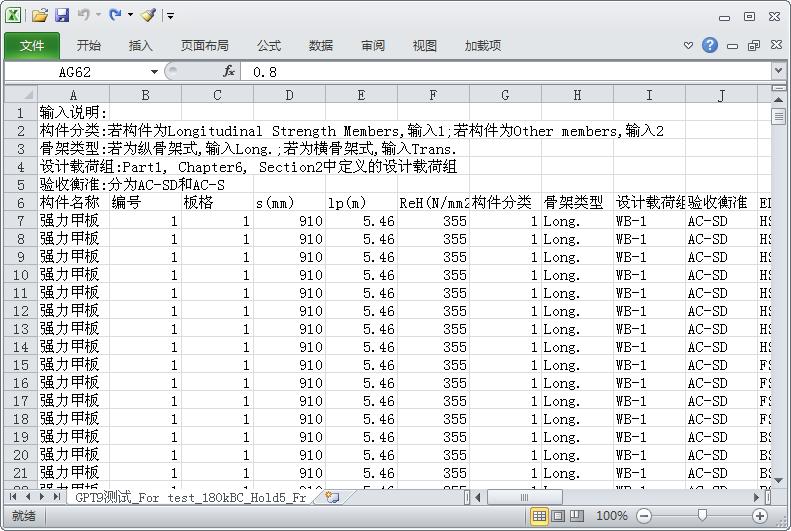Image resolution: width=791 pixels, height=531 pixels.
Task: Click the Open folder icon in quick access toolbar
Action: [x=39, y=16]
